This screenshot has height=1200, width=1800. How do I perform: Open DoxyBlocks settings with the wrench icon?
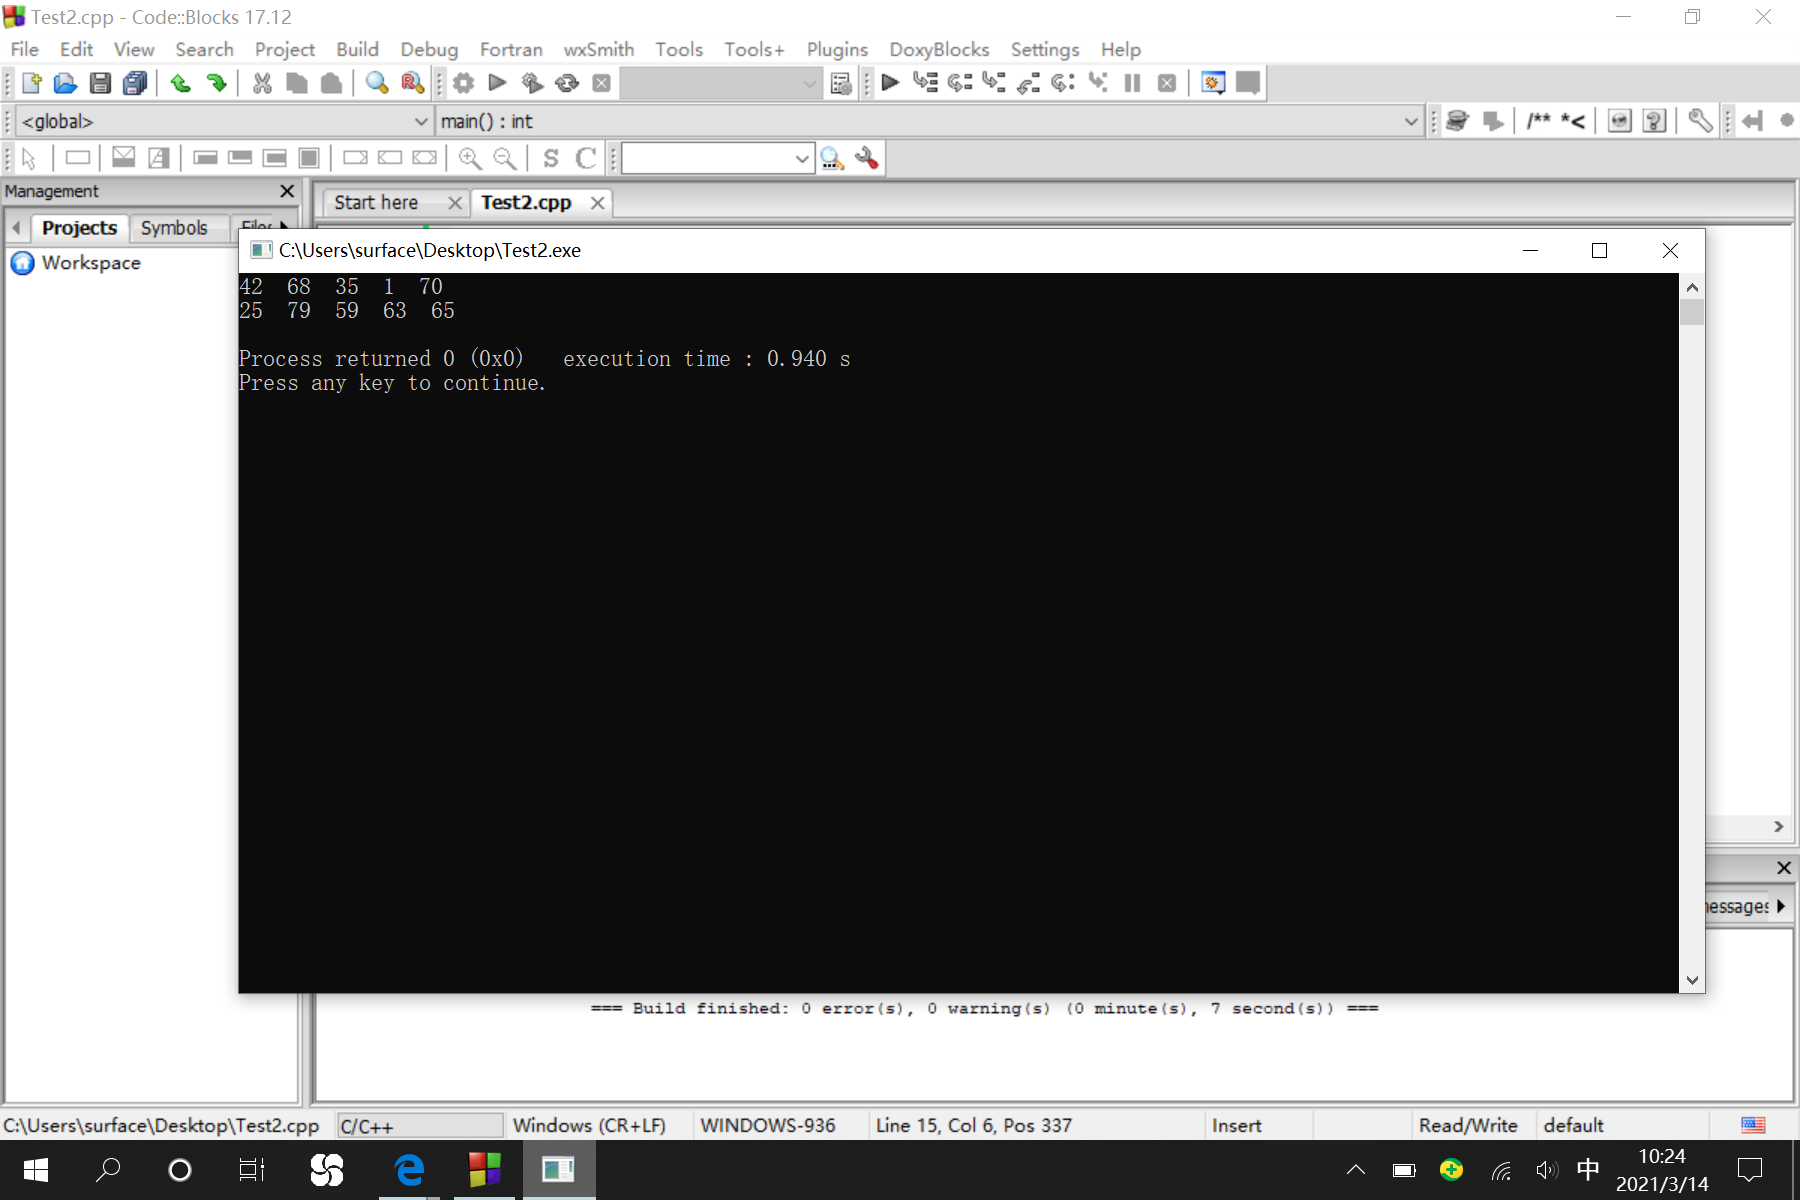(1699, 121)
